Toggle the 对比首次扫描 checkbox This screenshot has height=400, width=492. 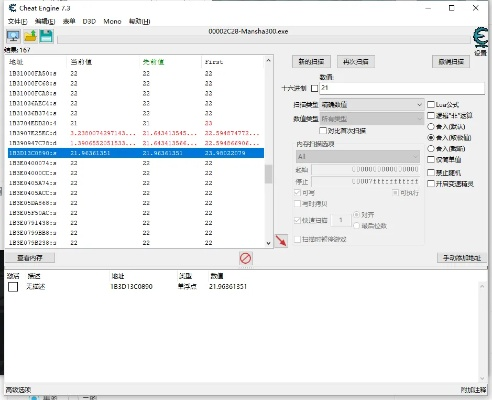323,131
